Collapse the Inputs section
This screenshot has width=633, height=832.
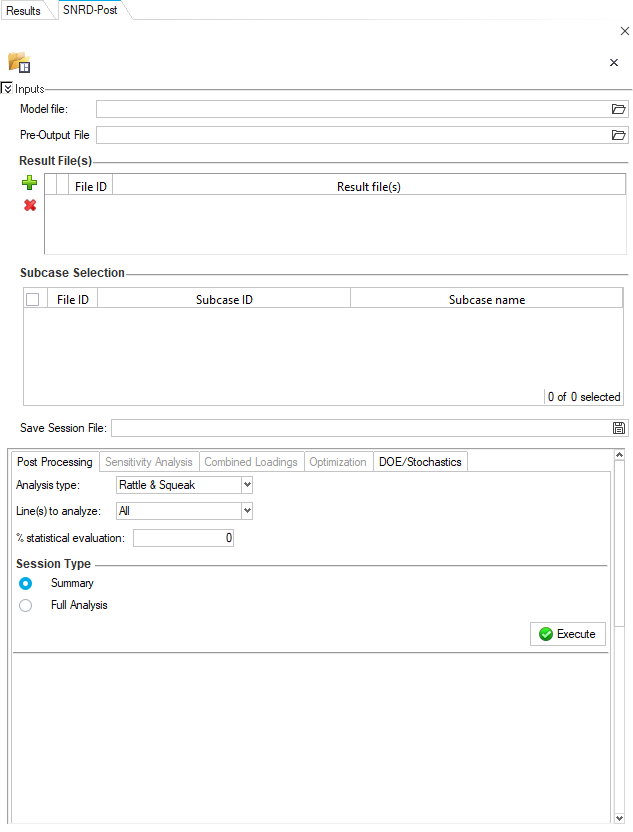(7, 89)
